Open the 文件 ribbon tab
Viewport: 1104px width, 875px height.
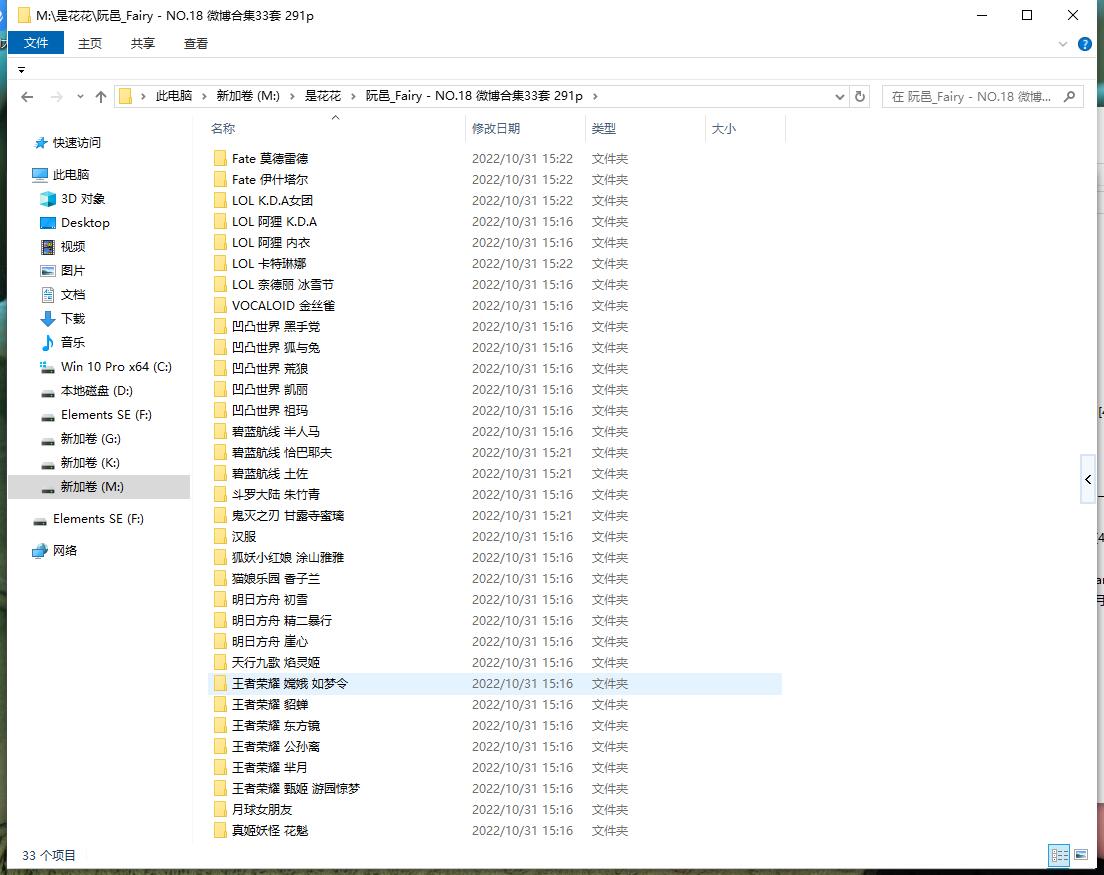pyautogui.click(x=36, y=43)
